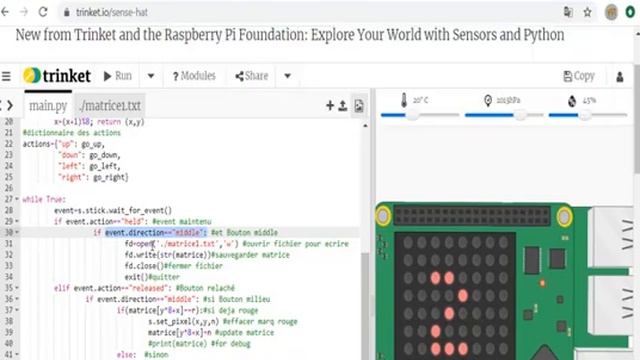
Task: Switch to the ./matrice1.txt tab
Action: (110, 106)
